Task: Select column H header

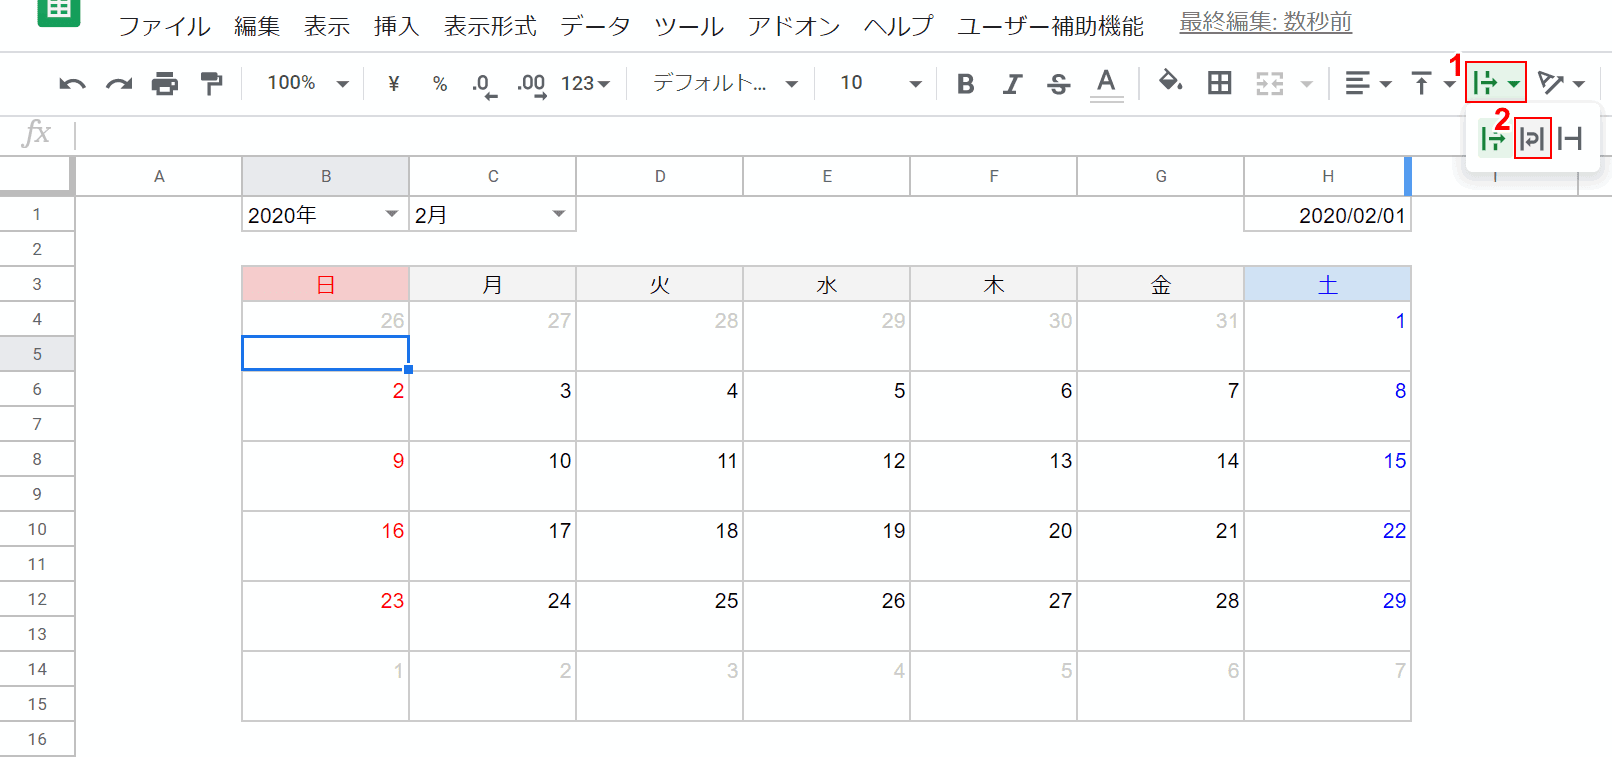Action: coord(1327,176)
